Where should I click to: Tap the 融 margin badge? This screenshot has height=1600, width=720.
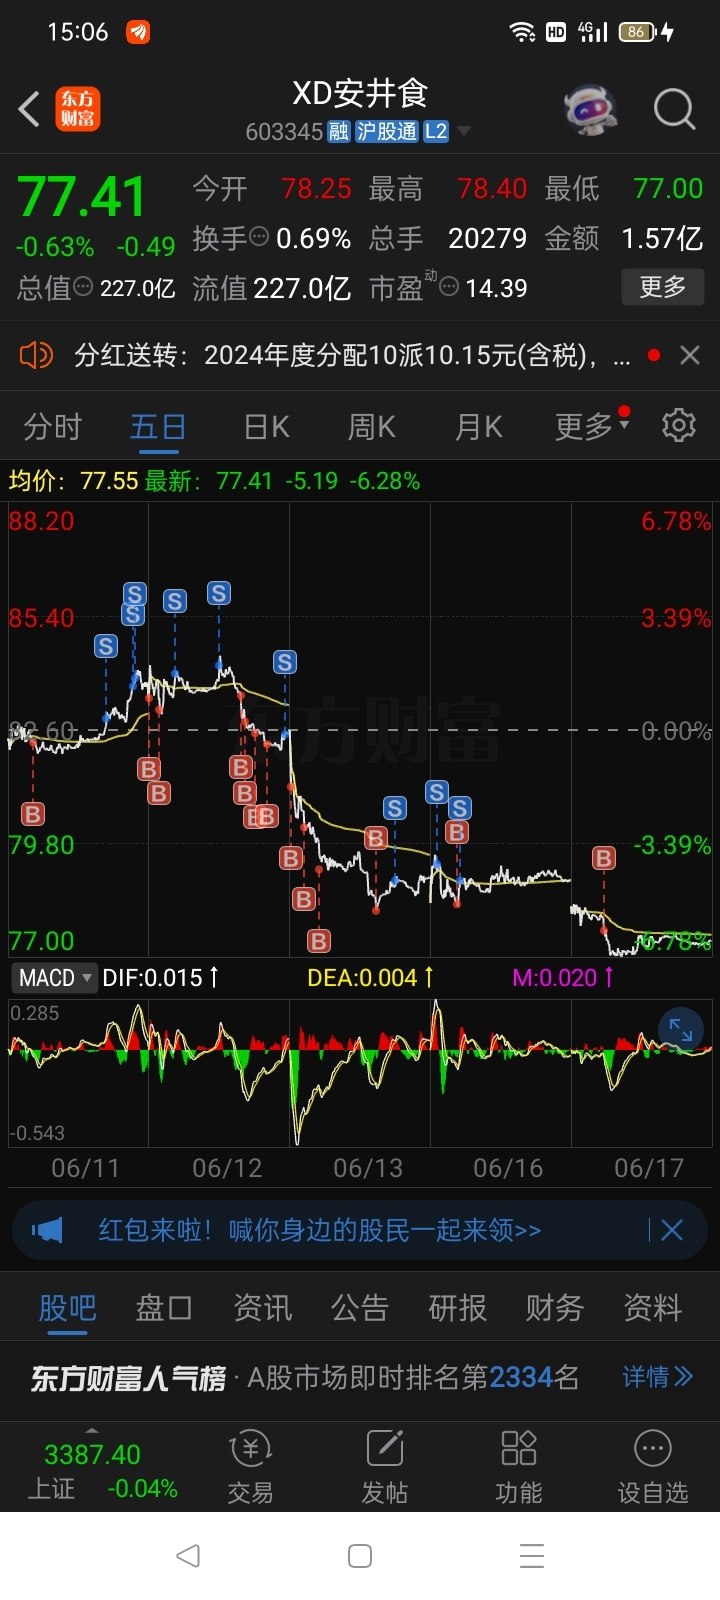(339, 132)
